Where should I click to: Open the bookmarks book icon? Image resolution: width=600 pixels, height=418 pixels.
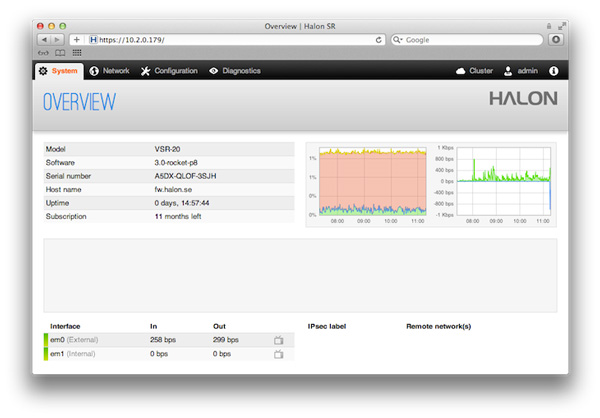pyautogui.click(x=60, y=53)
